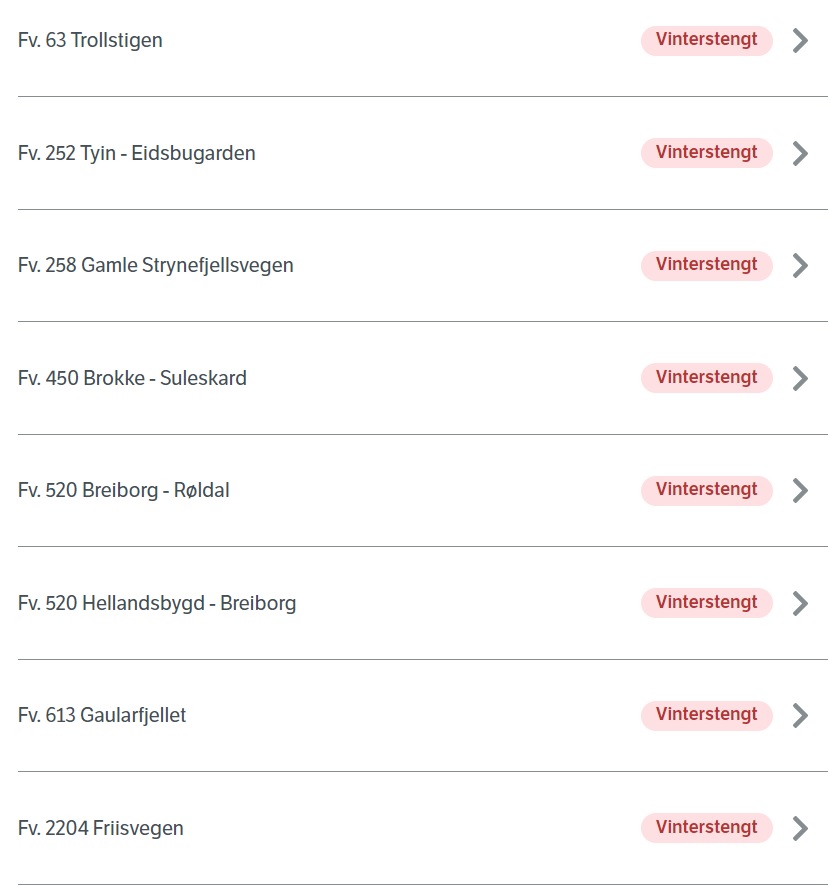
Task: Click the chevron icon for Friisvegen
Action: point(800,829)
